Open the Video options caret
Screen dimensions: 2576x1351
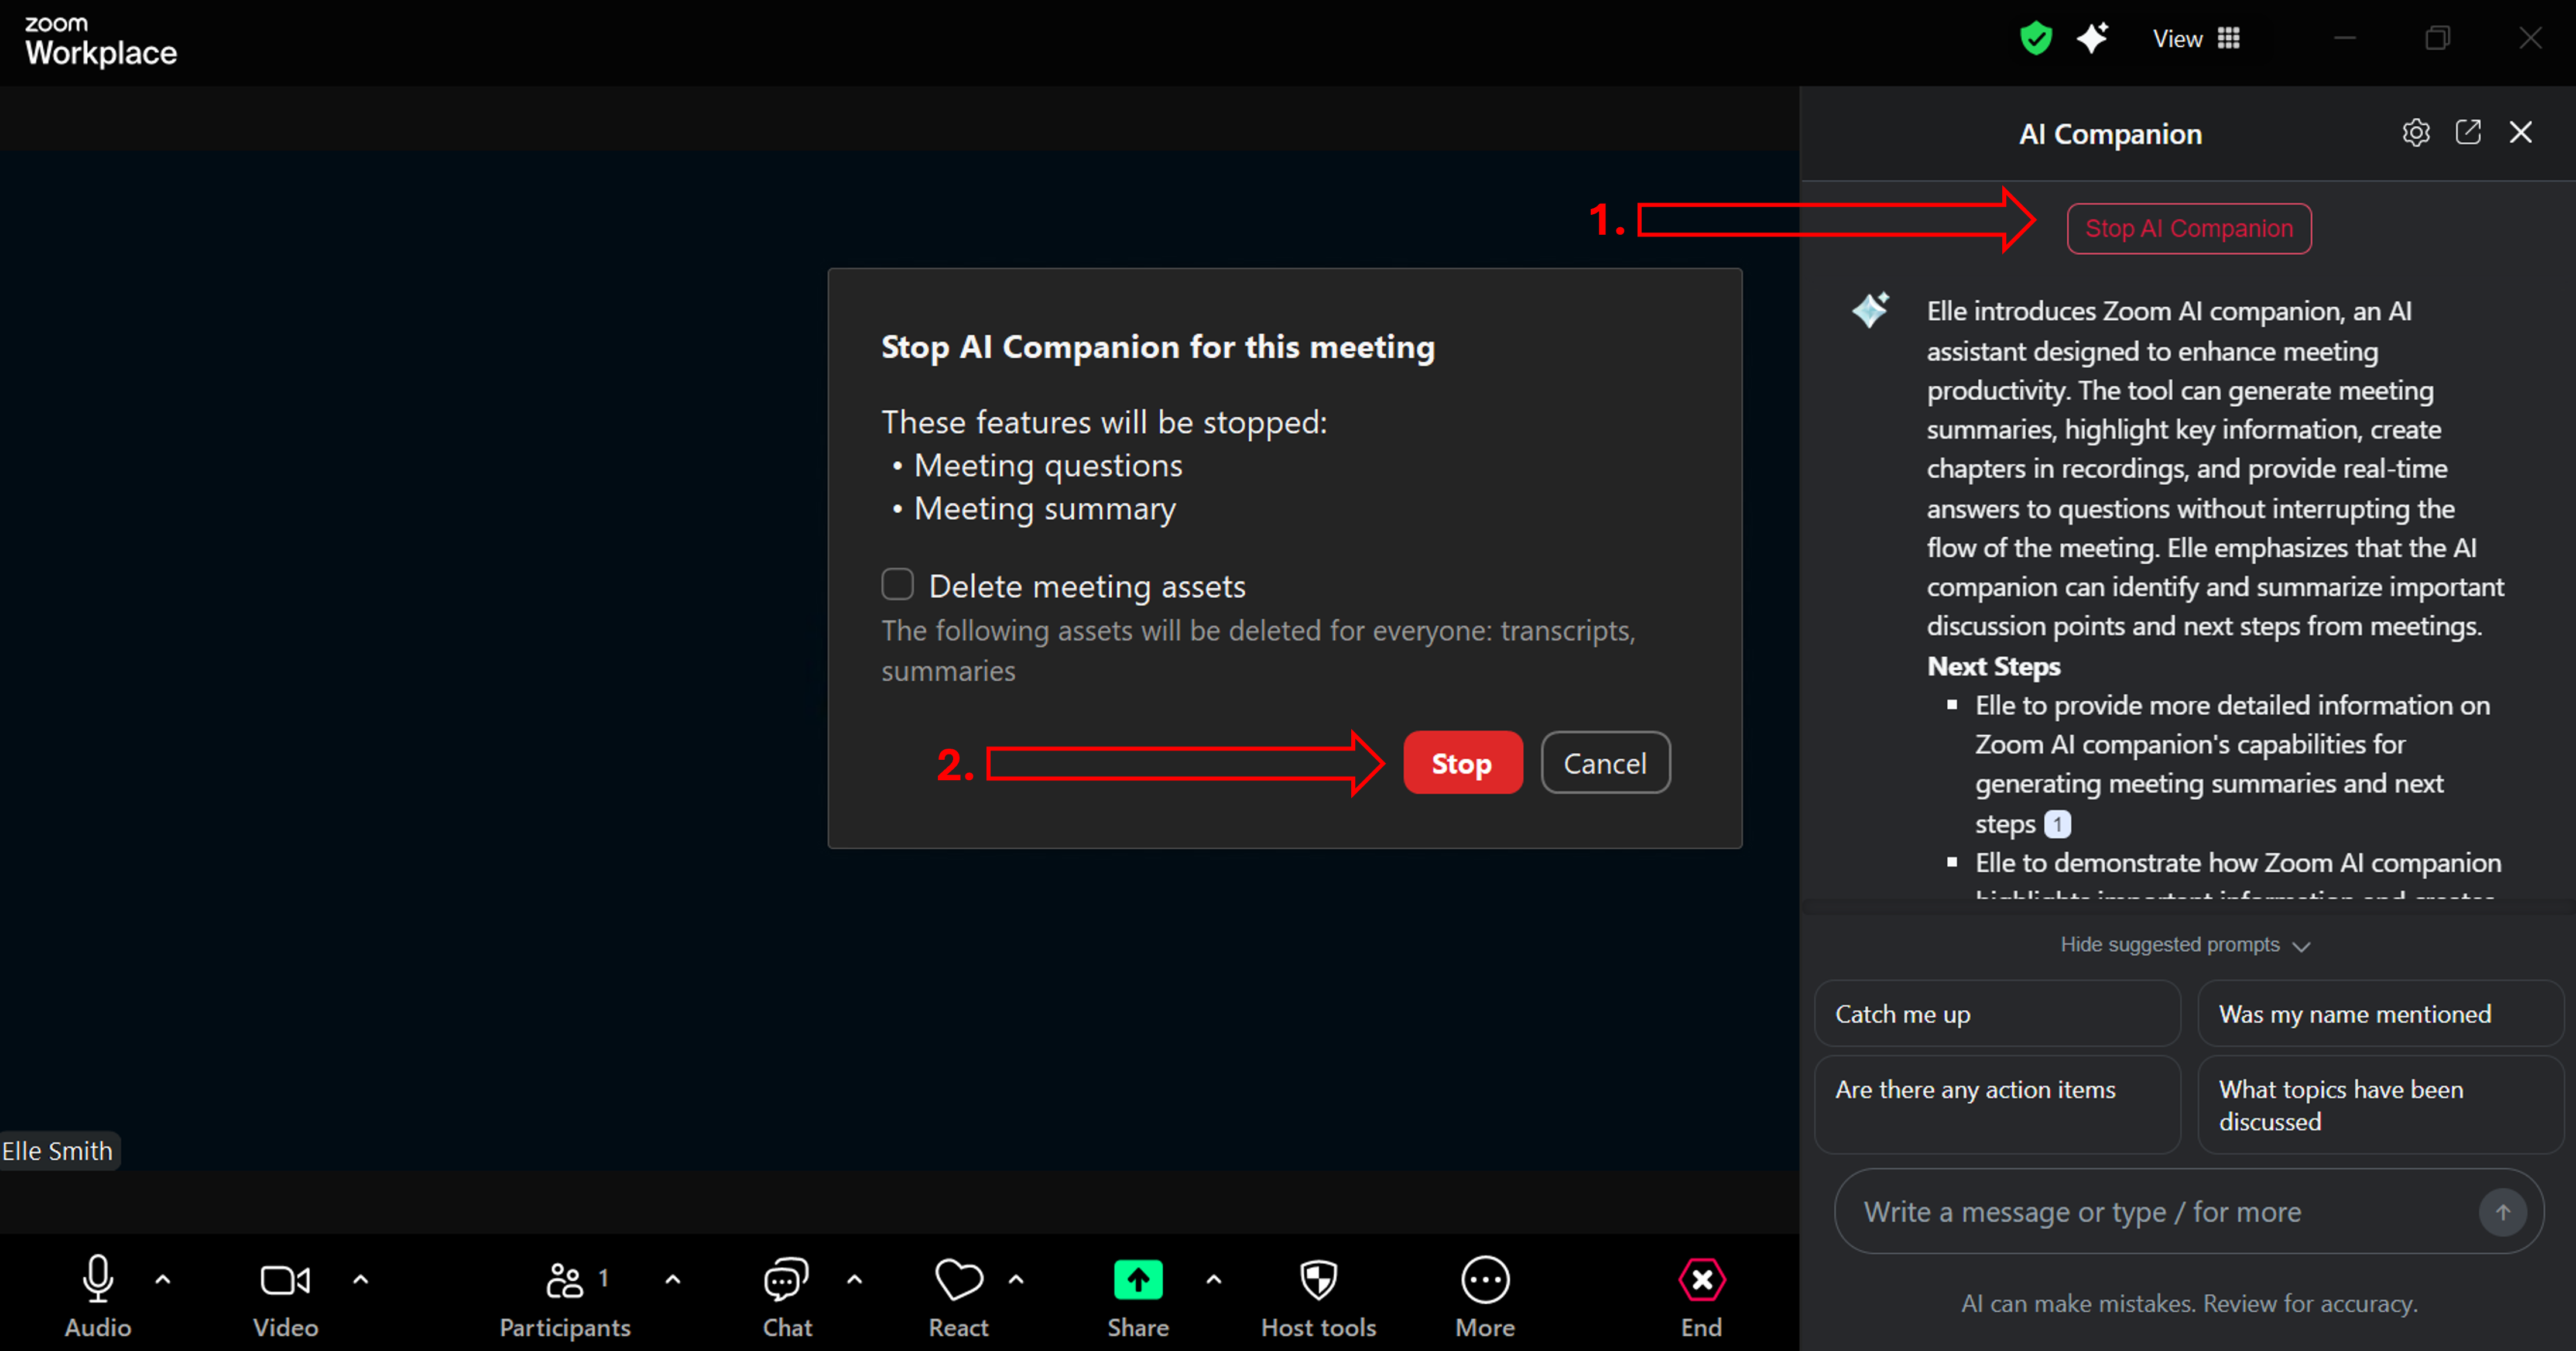click(x=361, y=1279)
